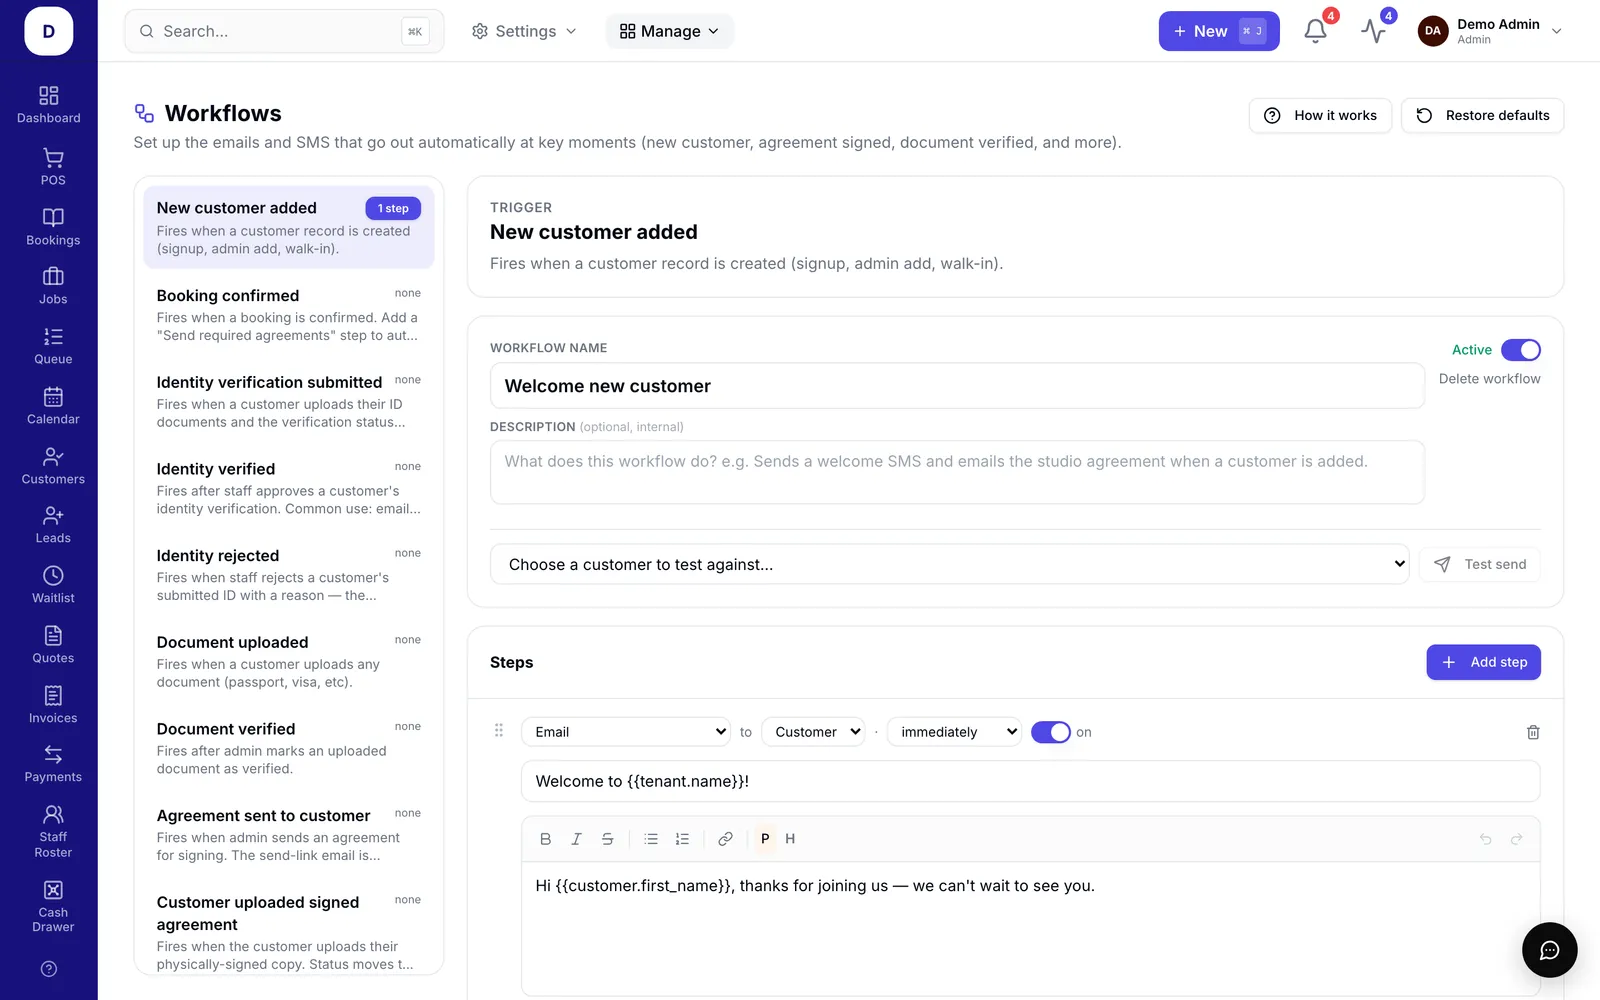Click the Add step button
The image size is (1600, 1000).
1483,662
